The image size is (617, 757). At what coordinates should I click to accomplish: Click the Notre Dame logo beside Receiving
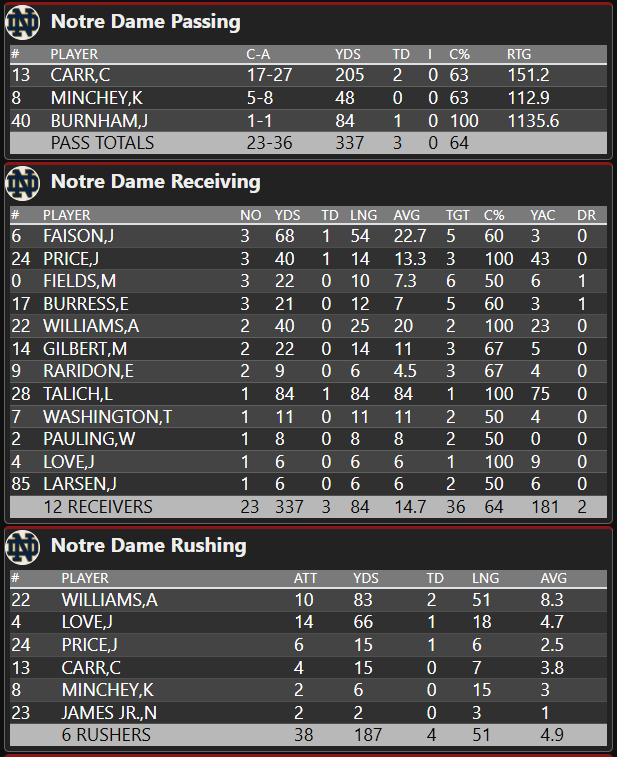23,182
